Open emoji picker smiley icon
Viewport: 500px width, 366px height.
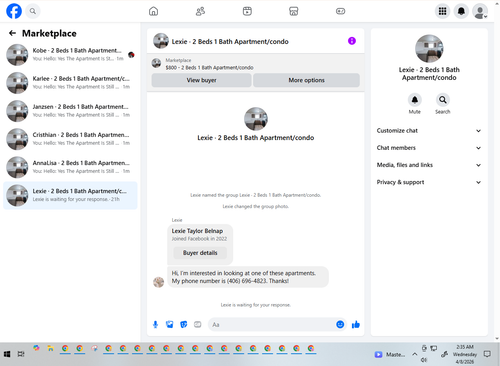click(340, 324)
